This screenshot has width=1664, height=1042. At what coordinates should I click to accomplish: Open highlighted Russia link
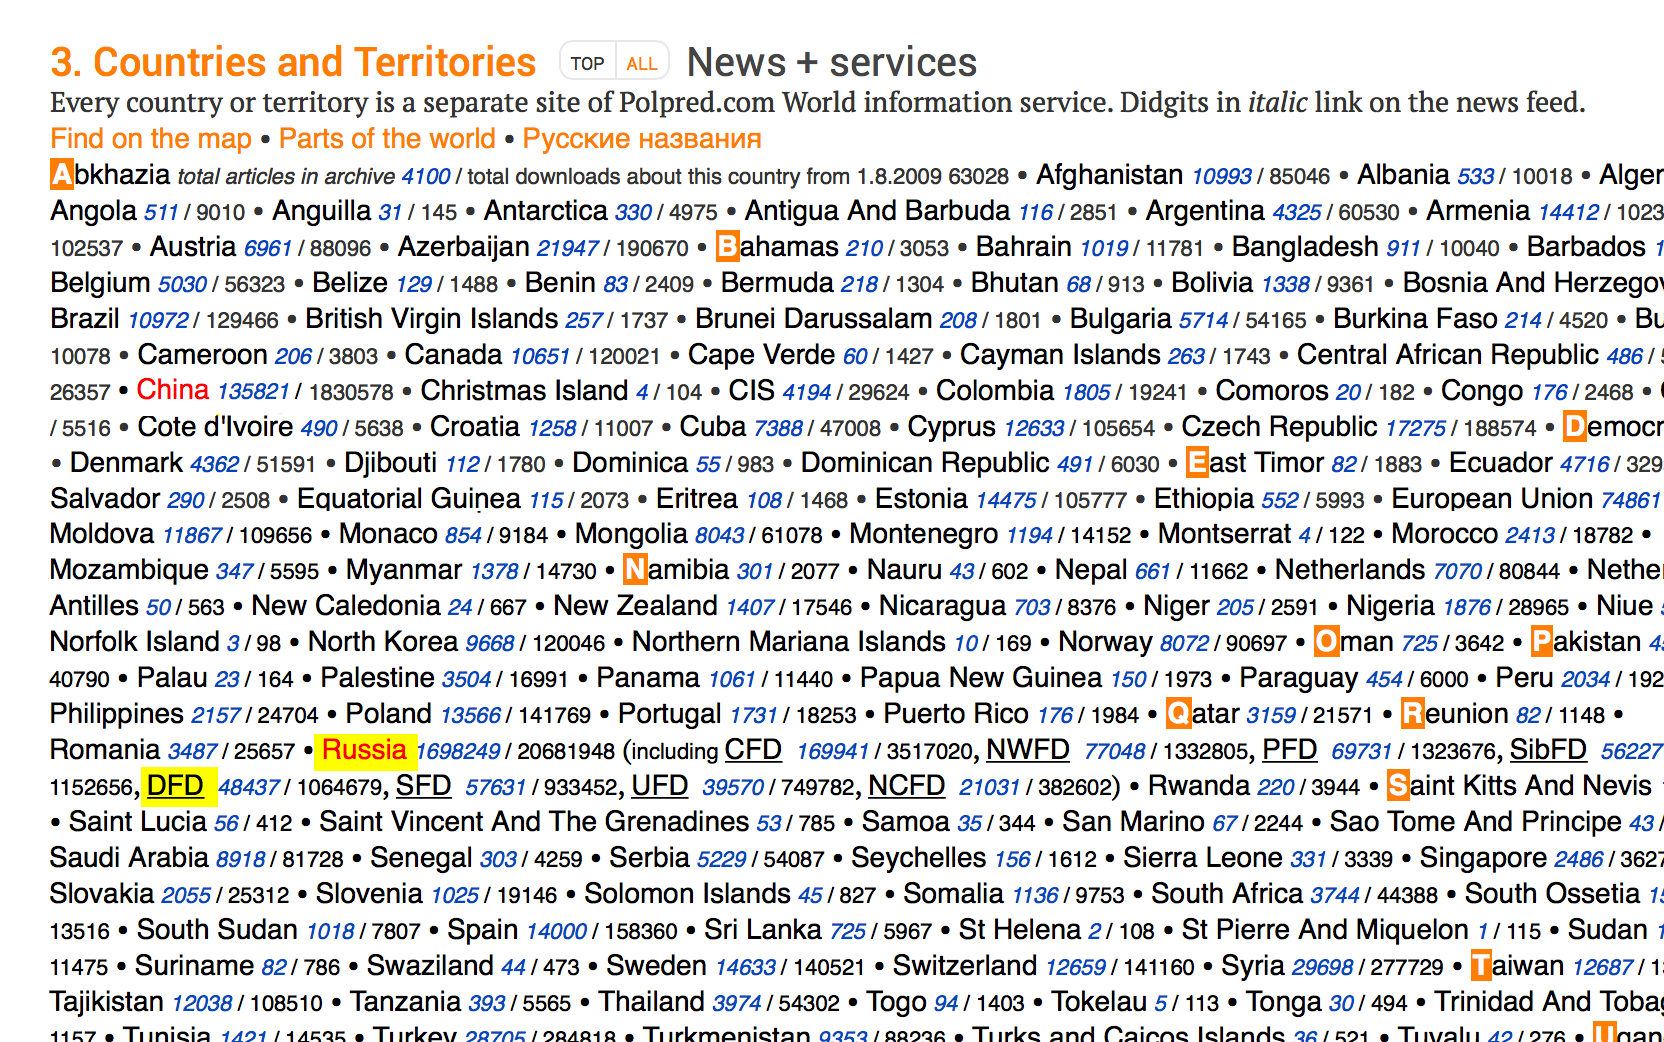[x=365, y=751]
